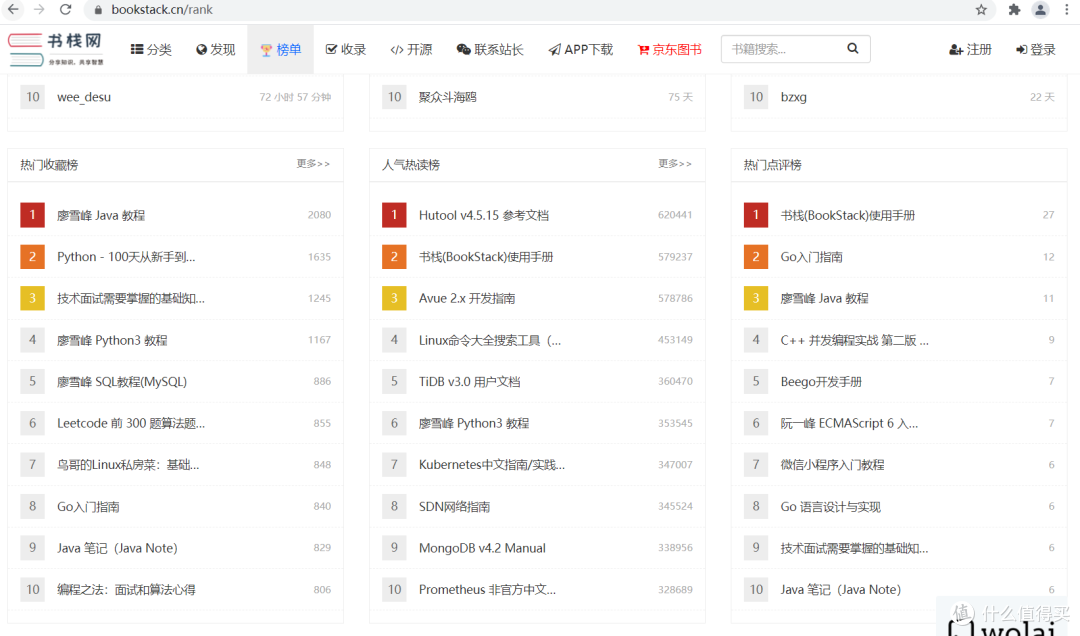The height and width of the screenshot is (636, 1080).
Task: Click the address bar URL bookstack.cn/rank
Action: pyautogui.click(x=162, y=10)
